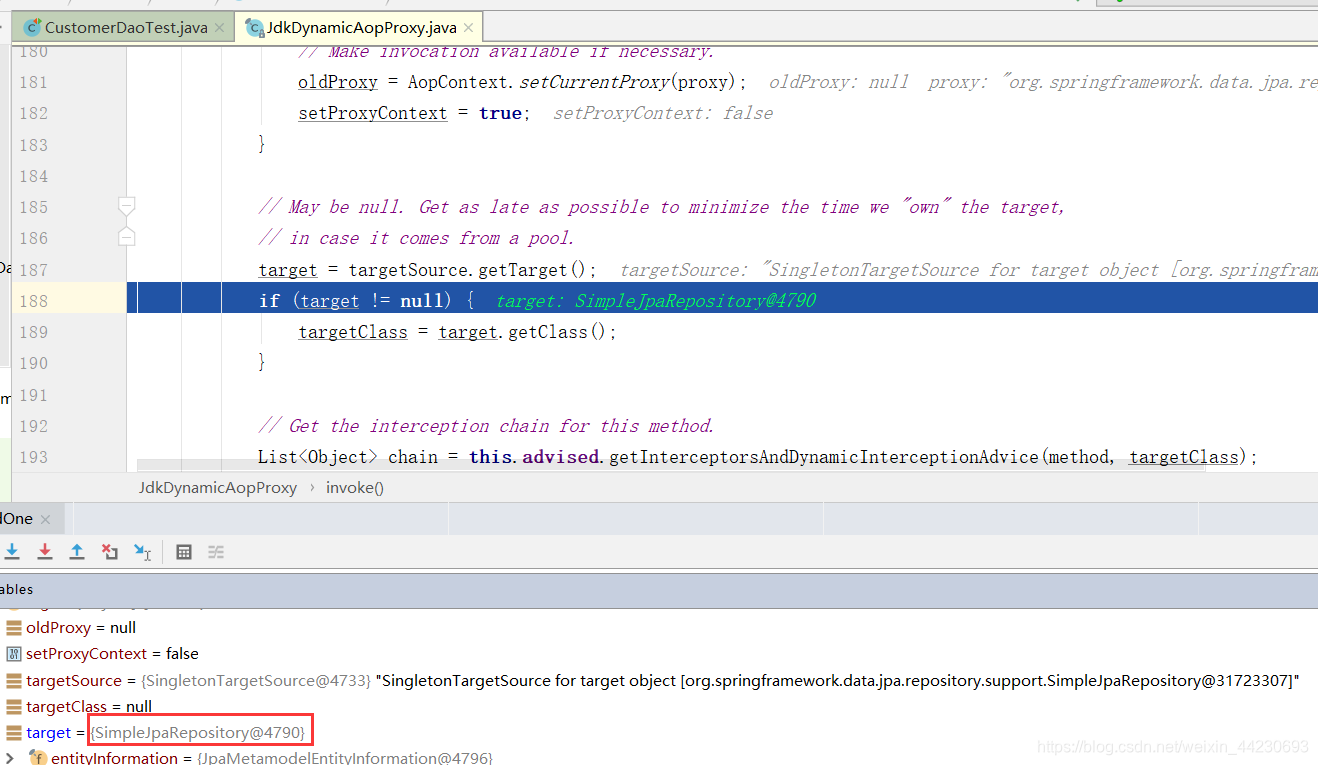
Task: Click the comment 'in case it comes from a pool'
Action: click(x=431, y=238)
